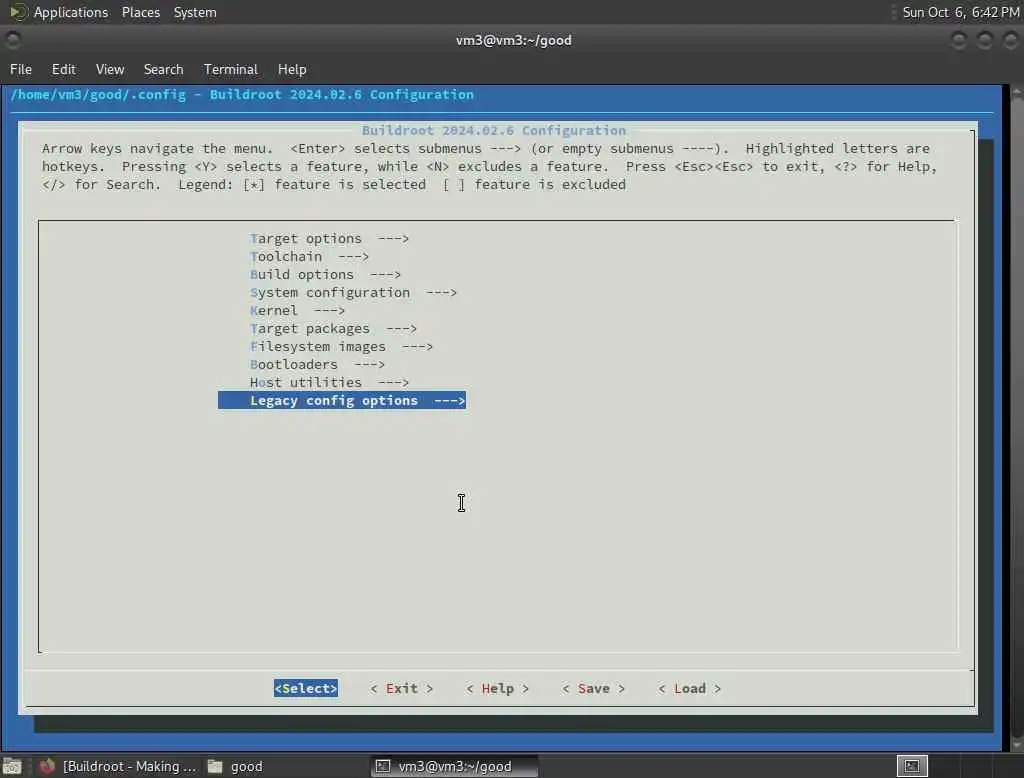This screenshot has height=778, width=1024.
Task: Open Kernel submenu
Action: tap(297, 310)
